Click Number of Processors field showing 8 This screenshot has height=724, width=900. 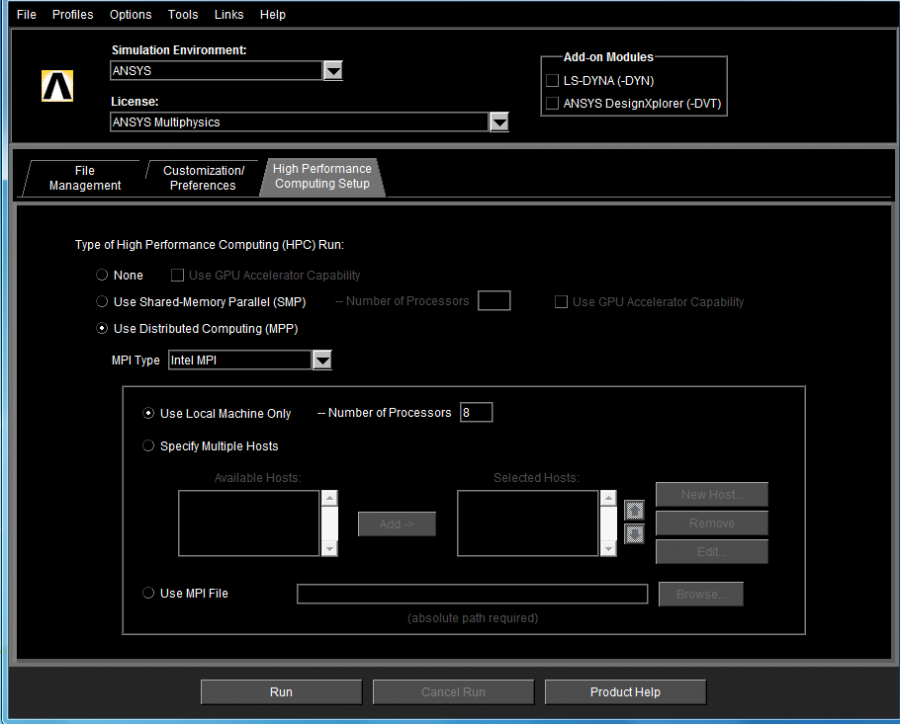pos(476,412)
